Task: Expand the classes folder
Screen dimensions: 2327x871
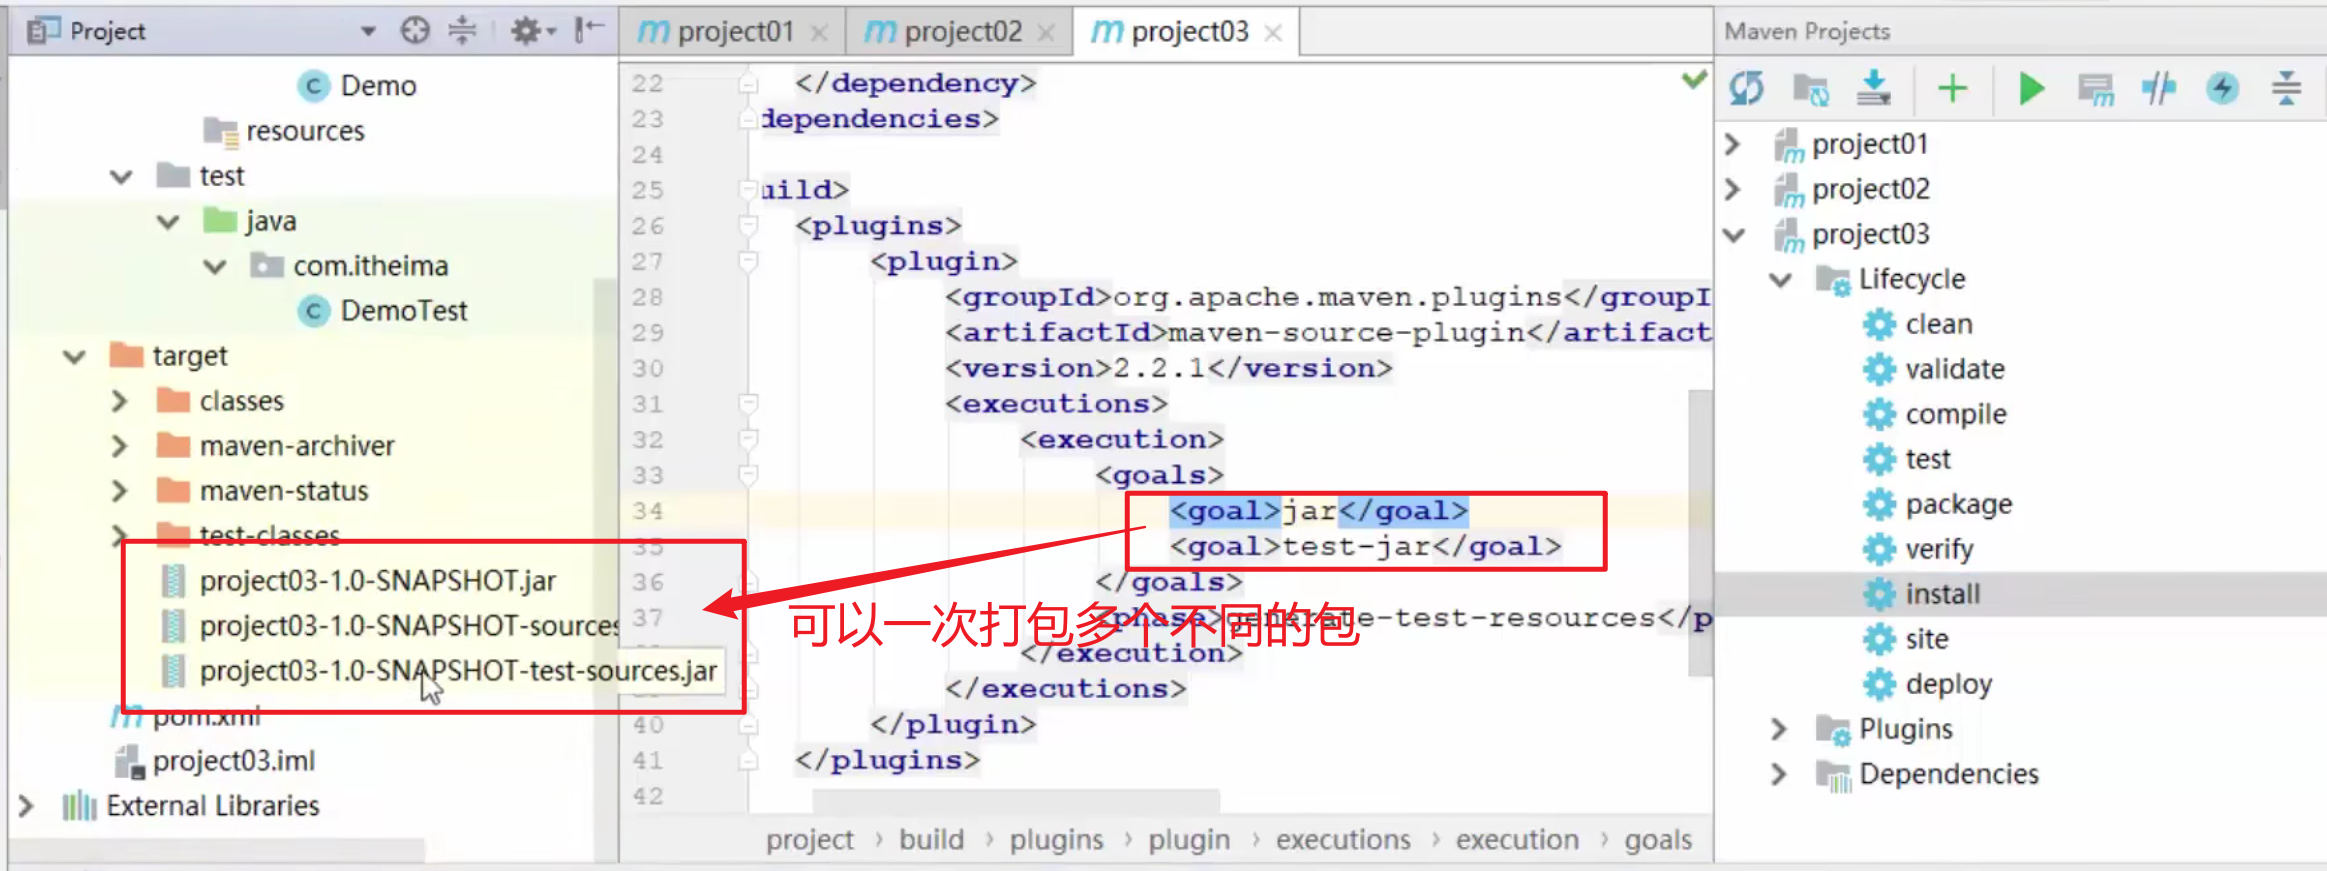Action: tap(119, 401)
